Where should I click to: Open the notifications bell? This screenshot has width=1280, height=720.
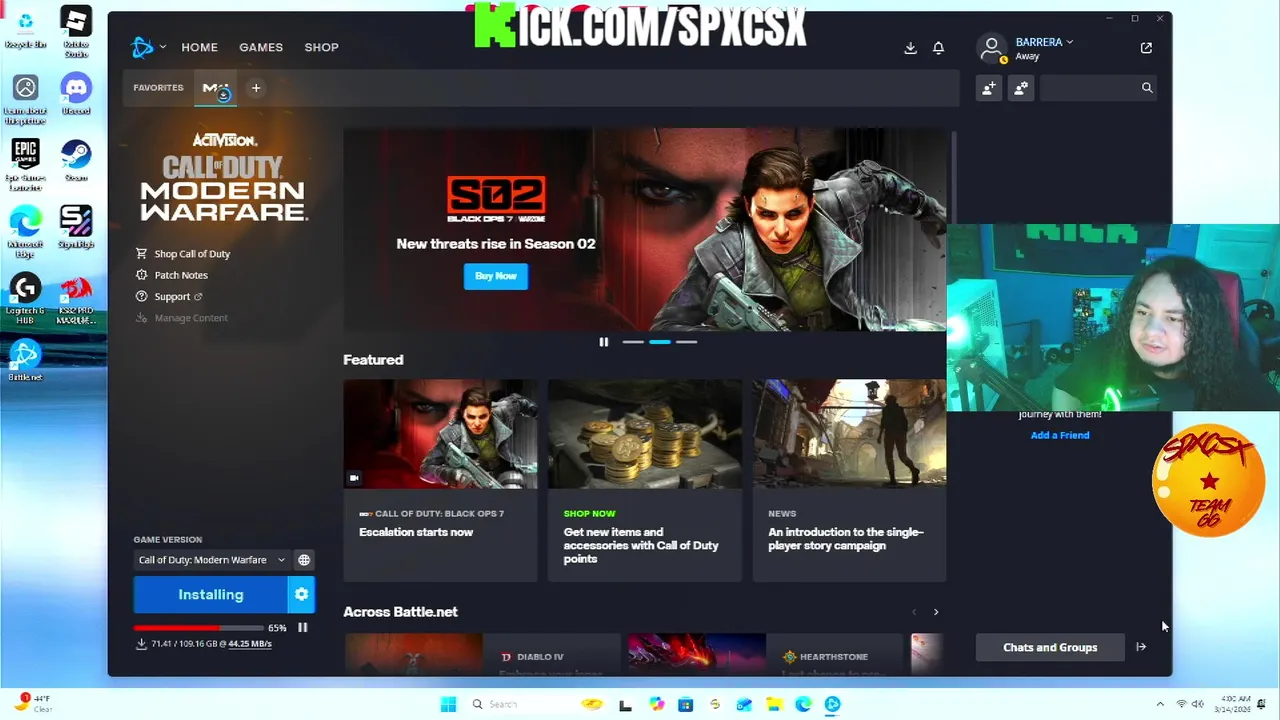[x=938, y=48]
